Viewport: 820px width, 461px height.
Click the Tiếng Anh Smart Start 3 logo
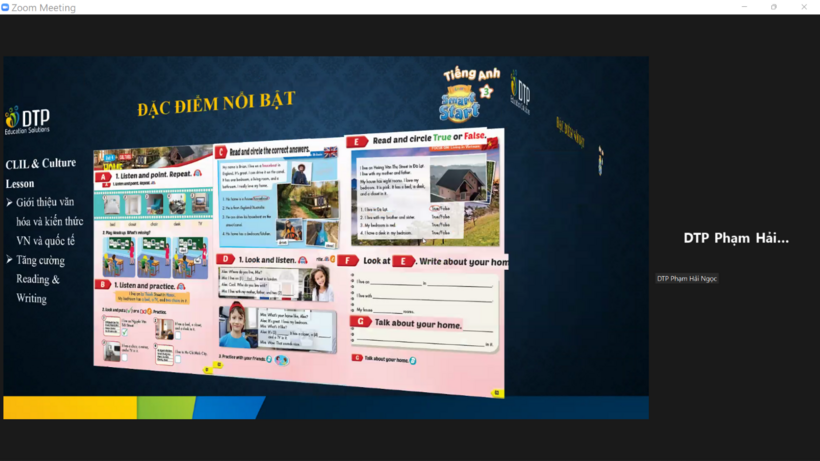coord(467,95)
